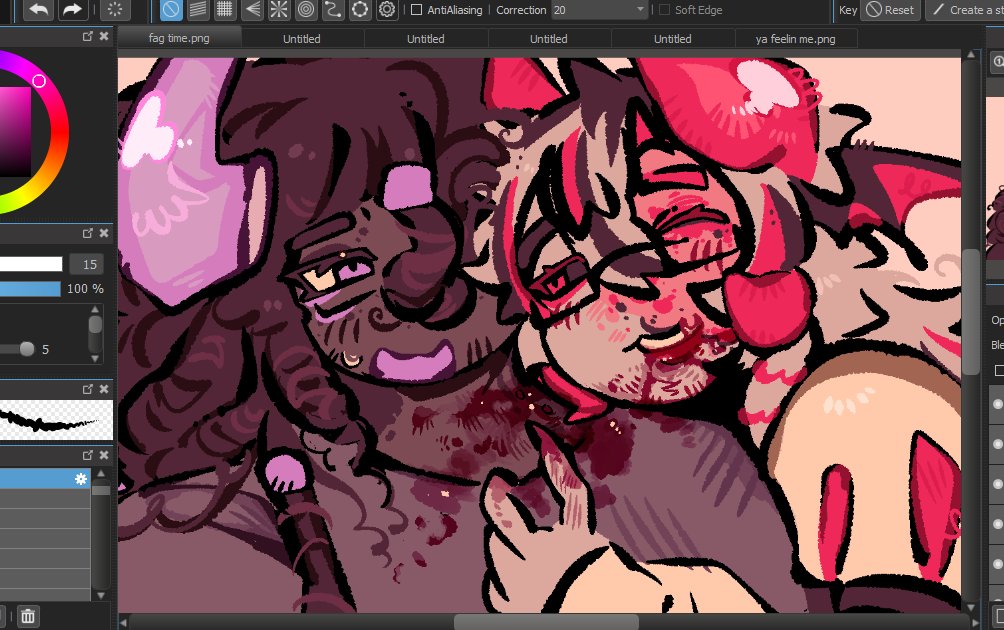
Task: Select the dotted circle snap icon
Action: click(360, 10)
